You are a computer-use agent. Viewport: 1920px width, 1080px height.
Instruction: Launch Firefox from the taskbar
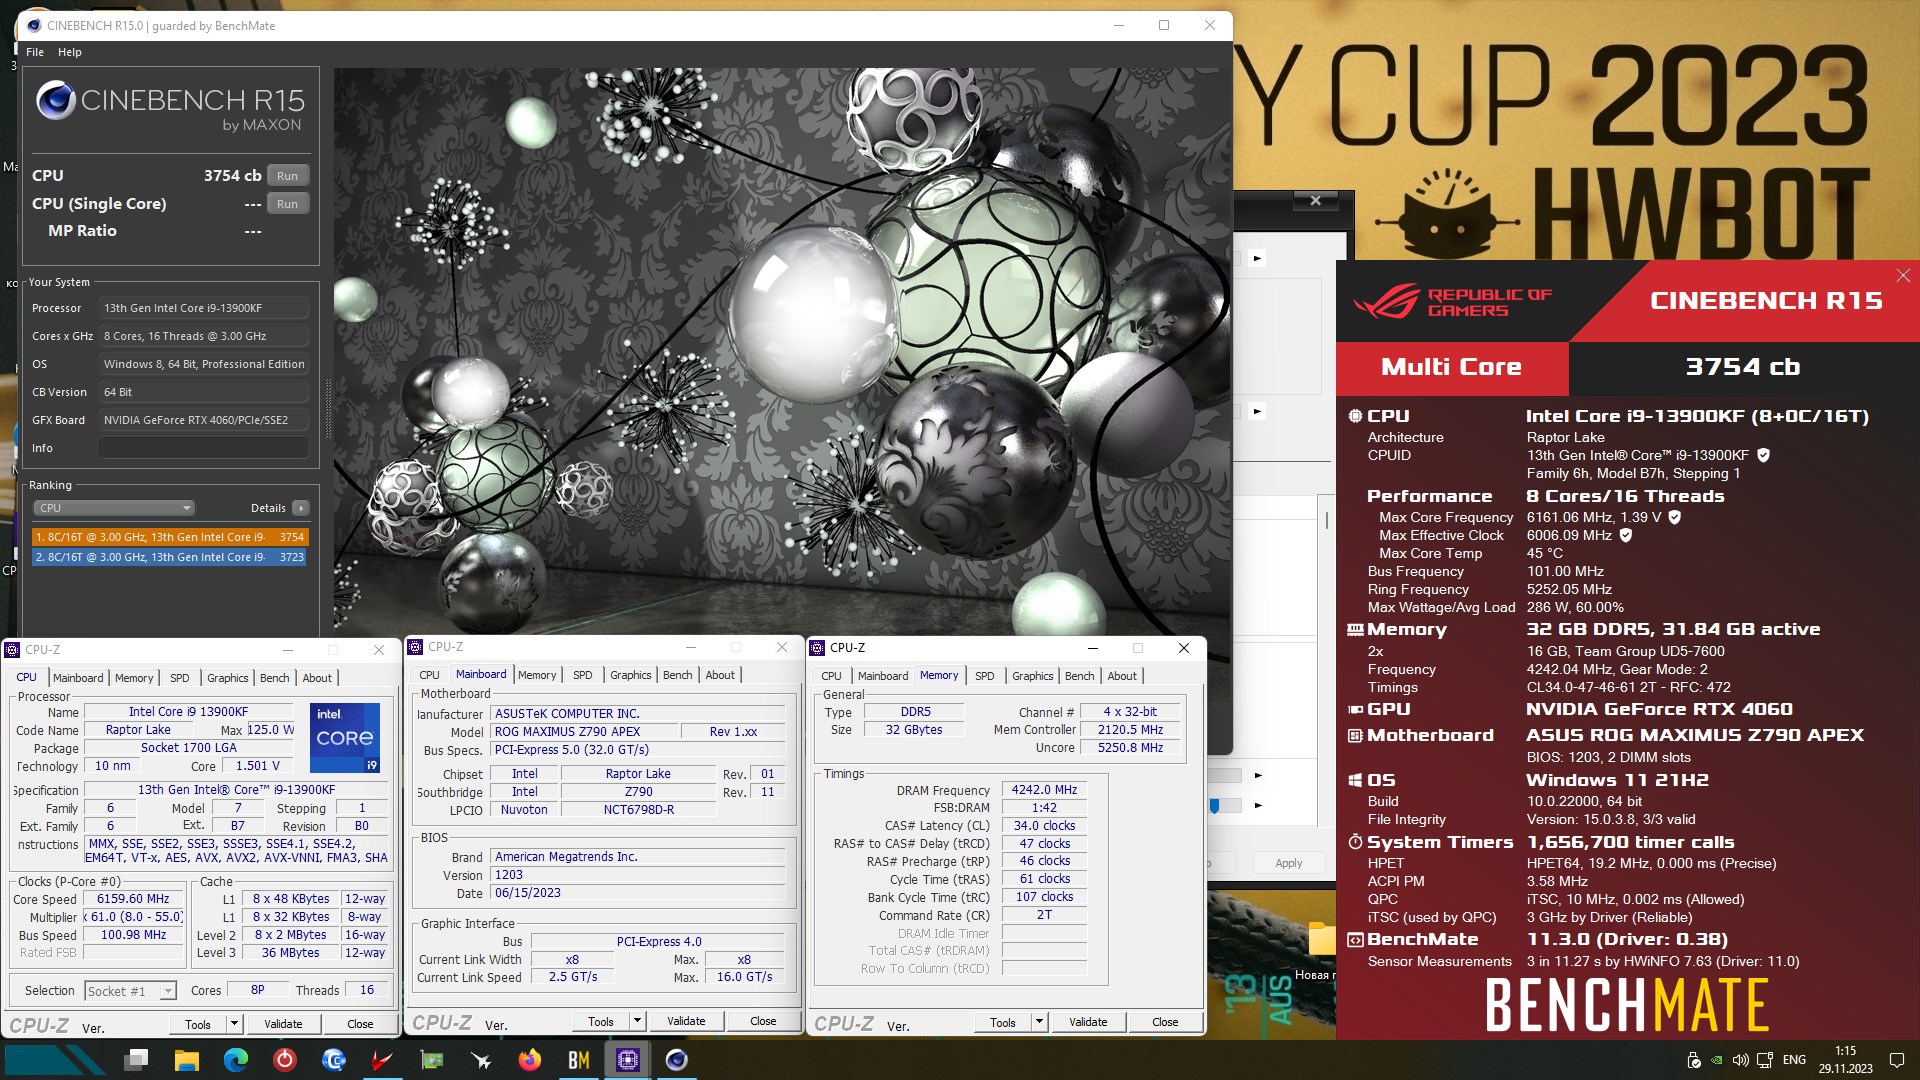pos(530,1060)
